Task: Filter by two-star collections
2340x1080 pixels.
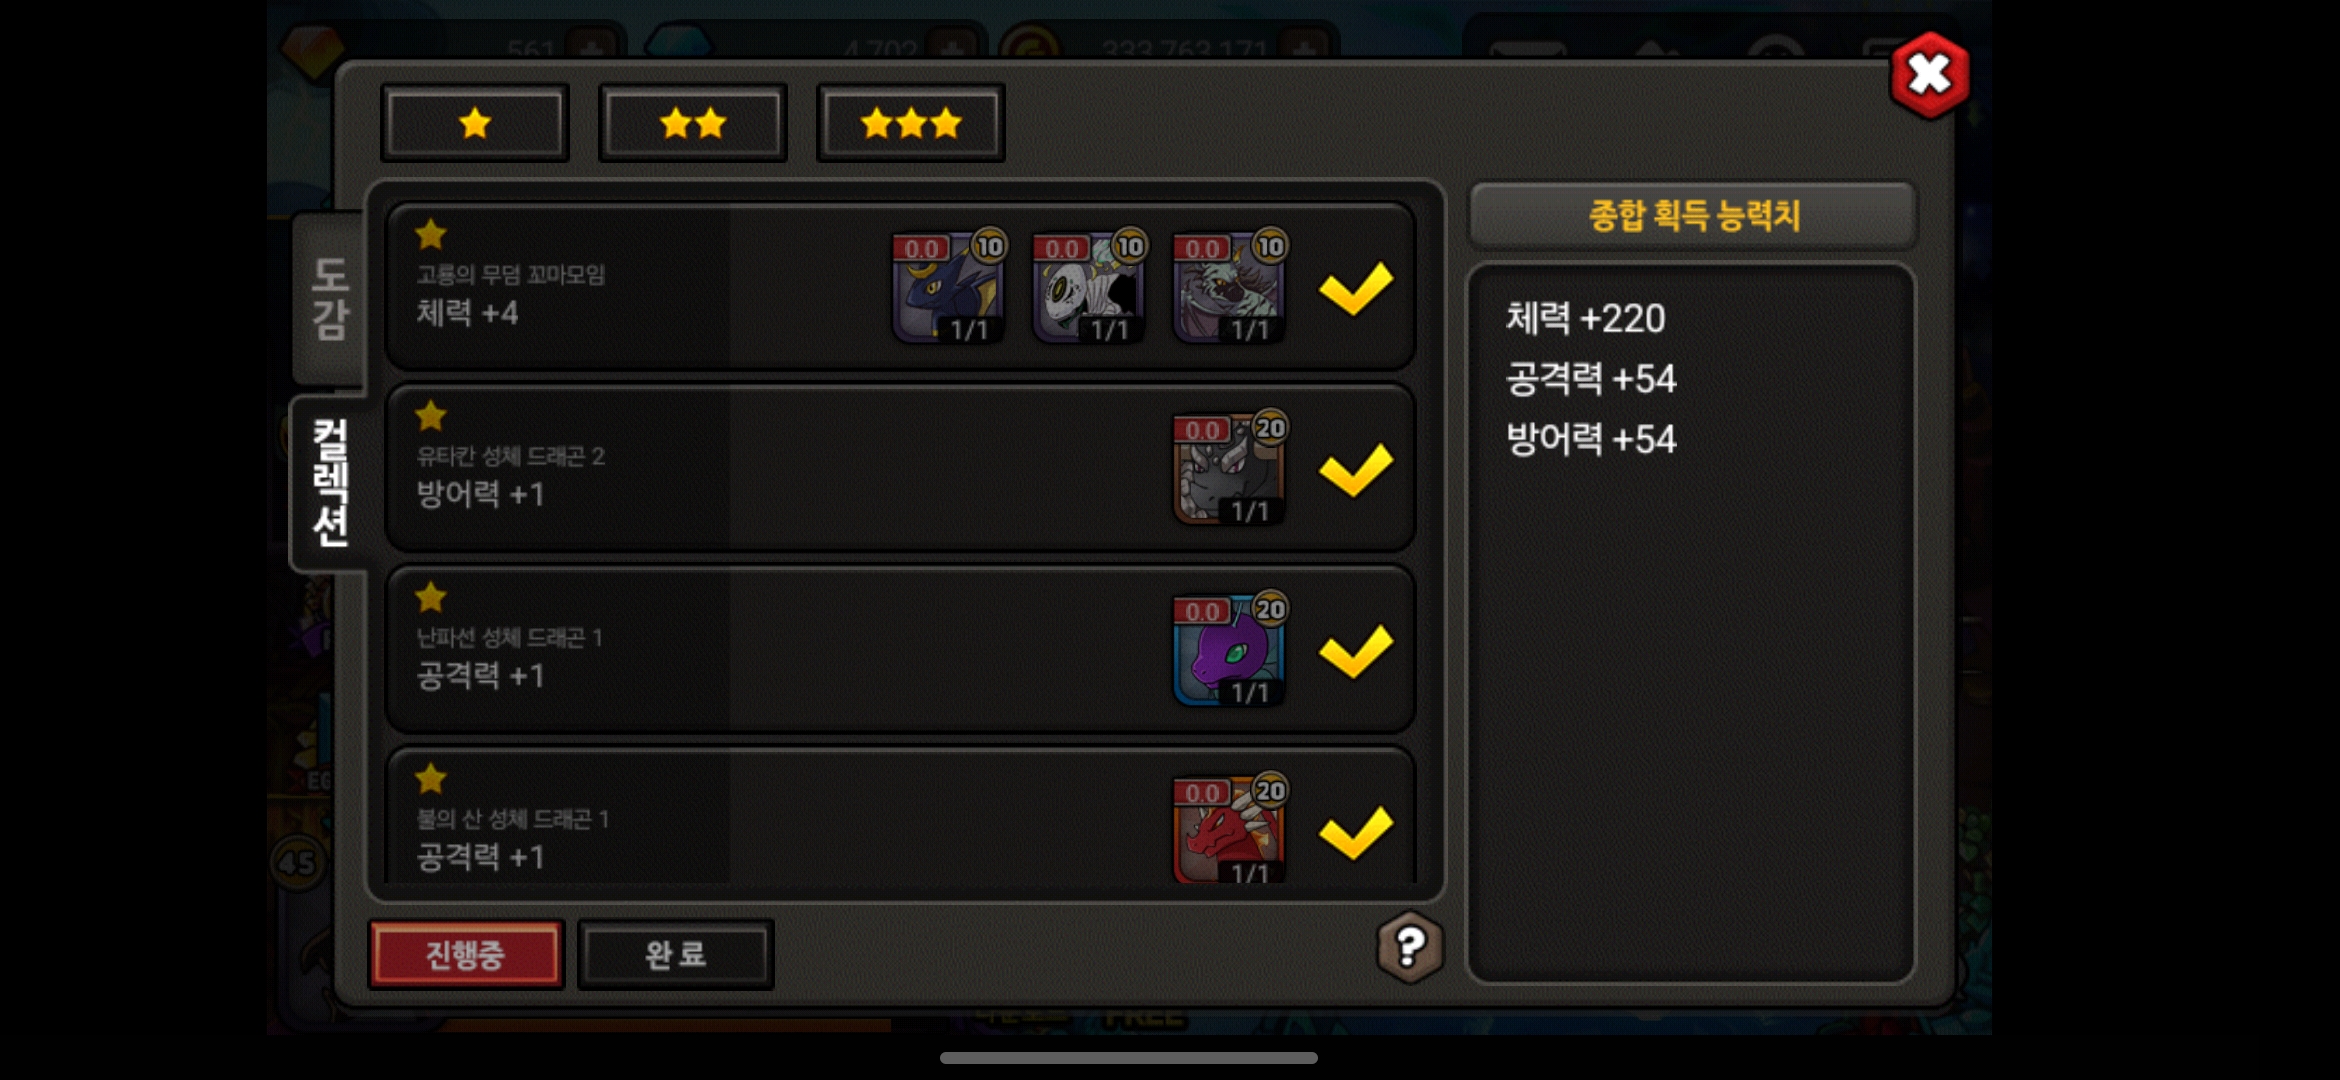Action: pyautogui.click(x=693, y=123)
